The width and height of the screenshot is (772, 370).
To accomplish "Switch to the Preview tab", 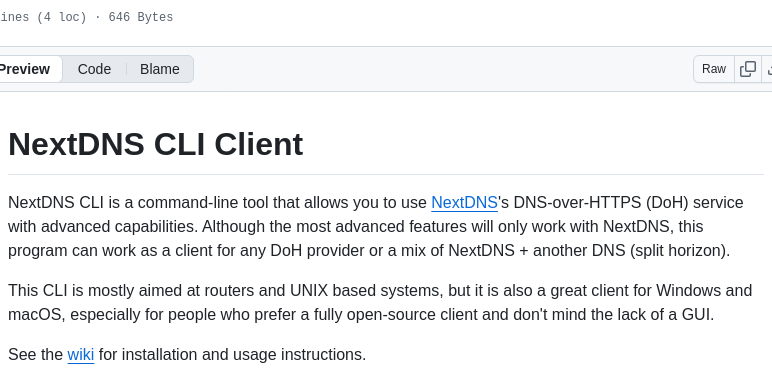I will (x=29, y=69).
